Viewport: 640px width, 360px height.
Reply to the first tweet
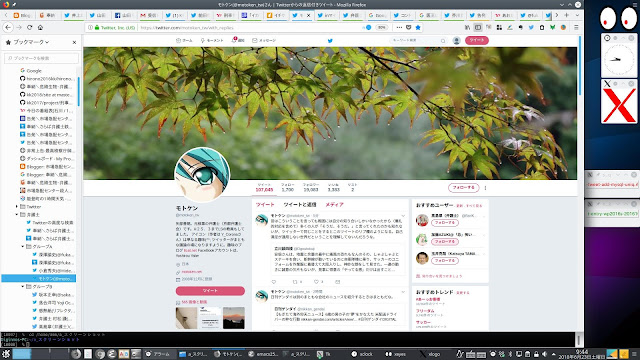(274, 282)
